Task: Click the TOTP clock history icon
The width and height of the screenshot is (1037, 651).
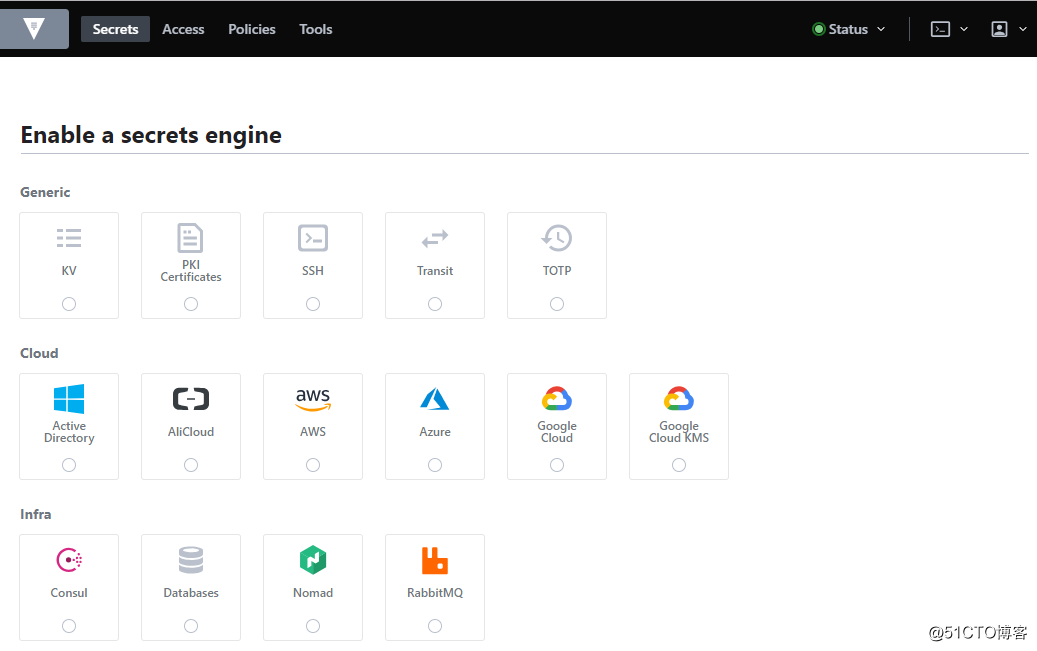Action: 557,238
